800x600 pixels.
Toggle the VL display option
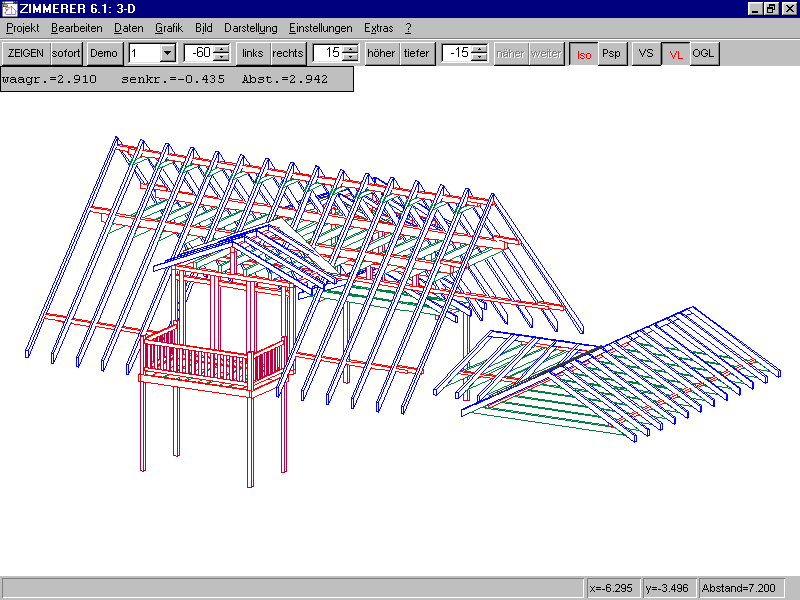pos(676,53)
